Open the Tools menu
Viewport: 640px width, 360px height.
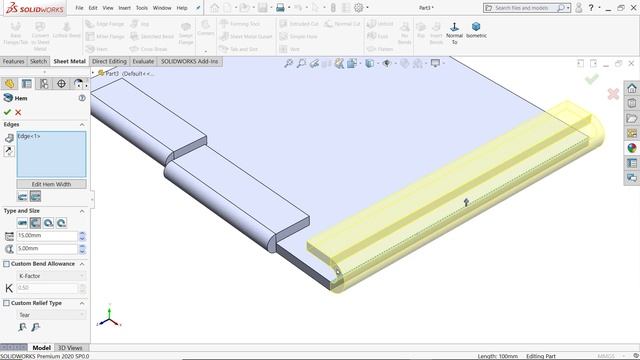[142, 8]
